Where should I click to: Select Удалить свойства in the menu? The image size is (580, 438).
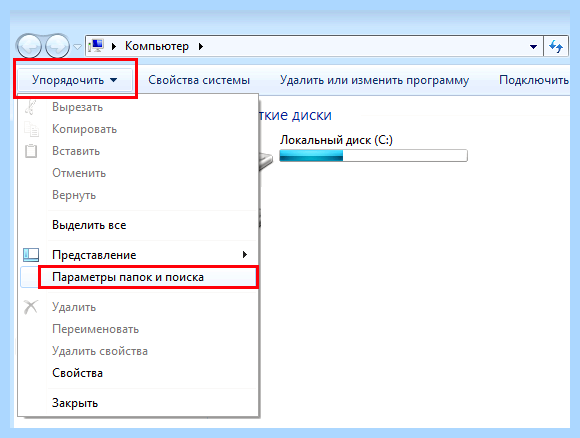(x=139, y=351)
